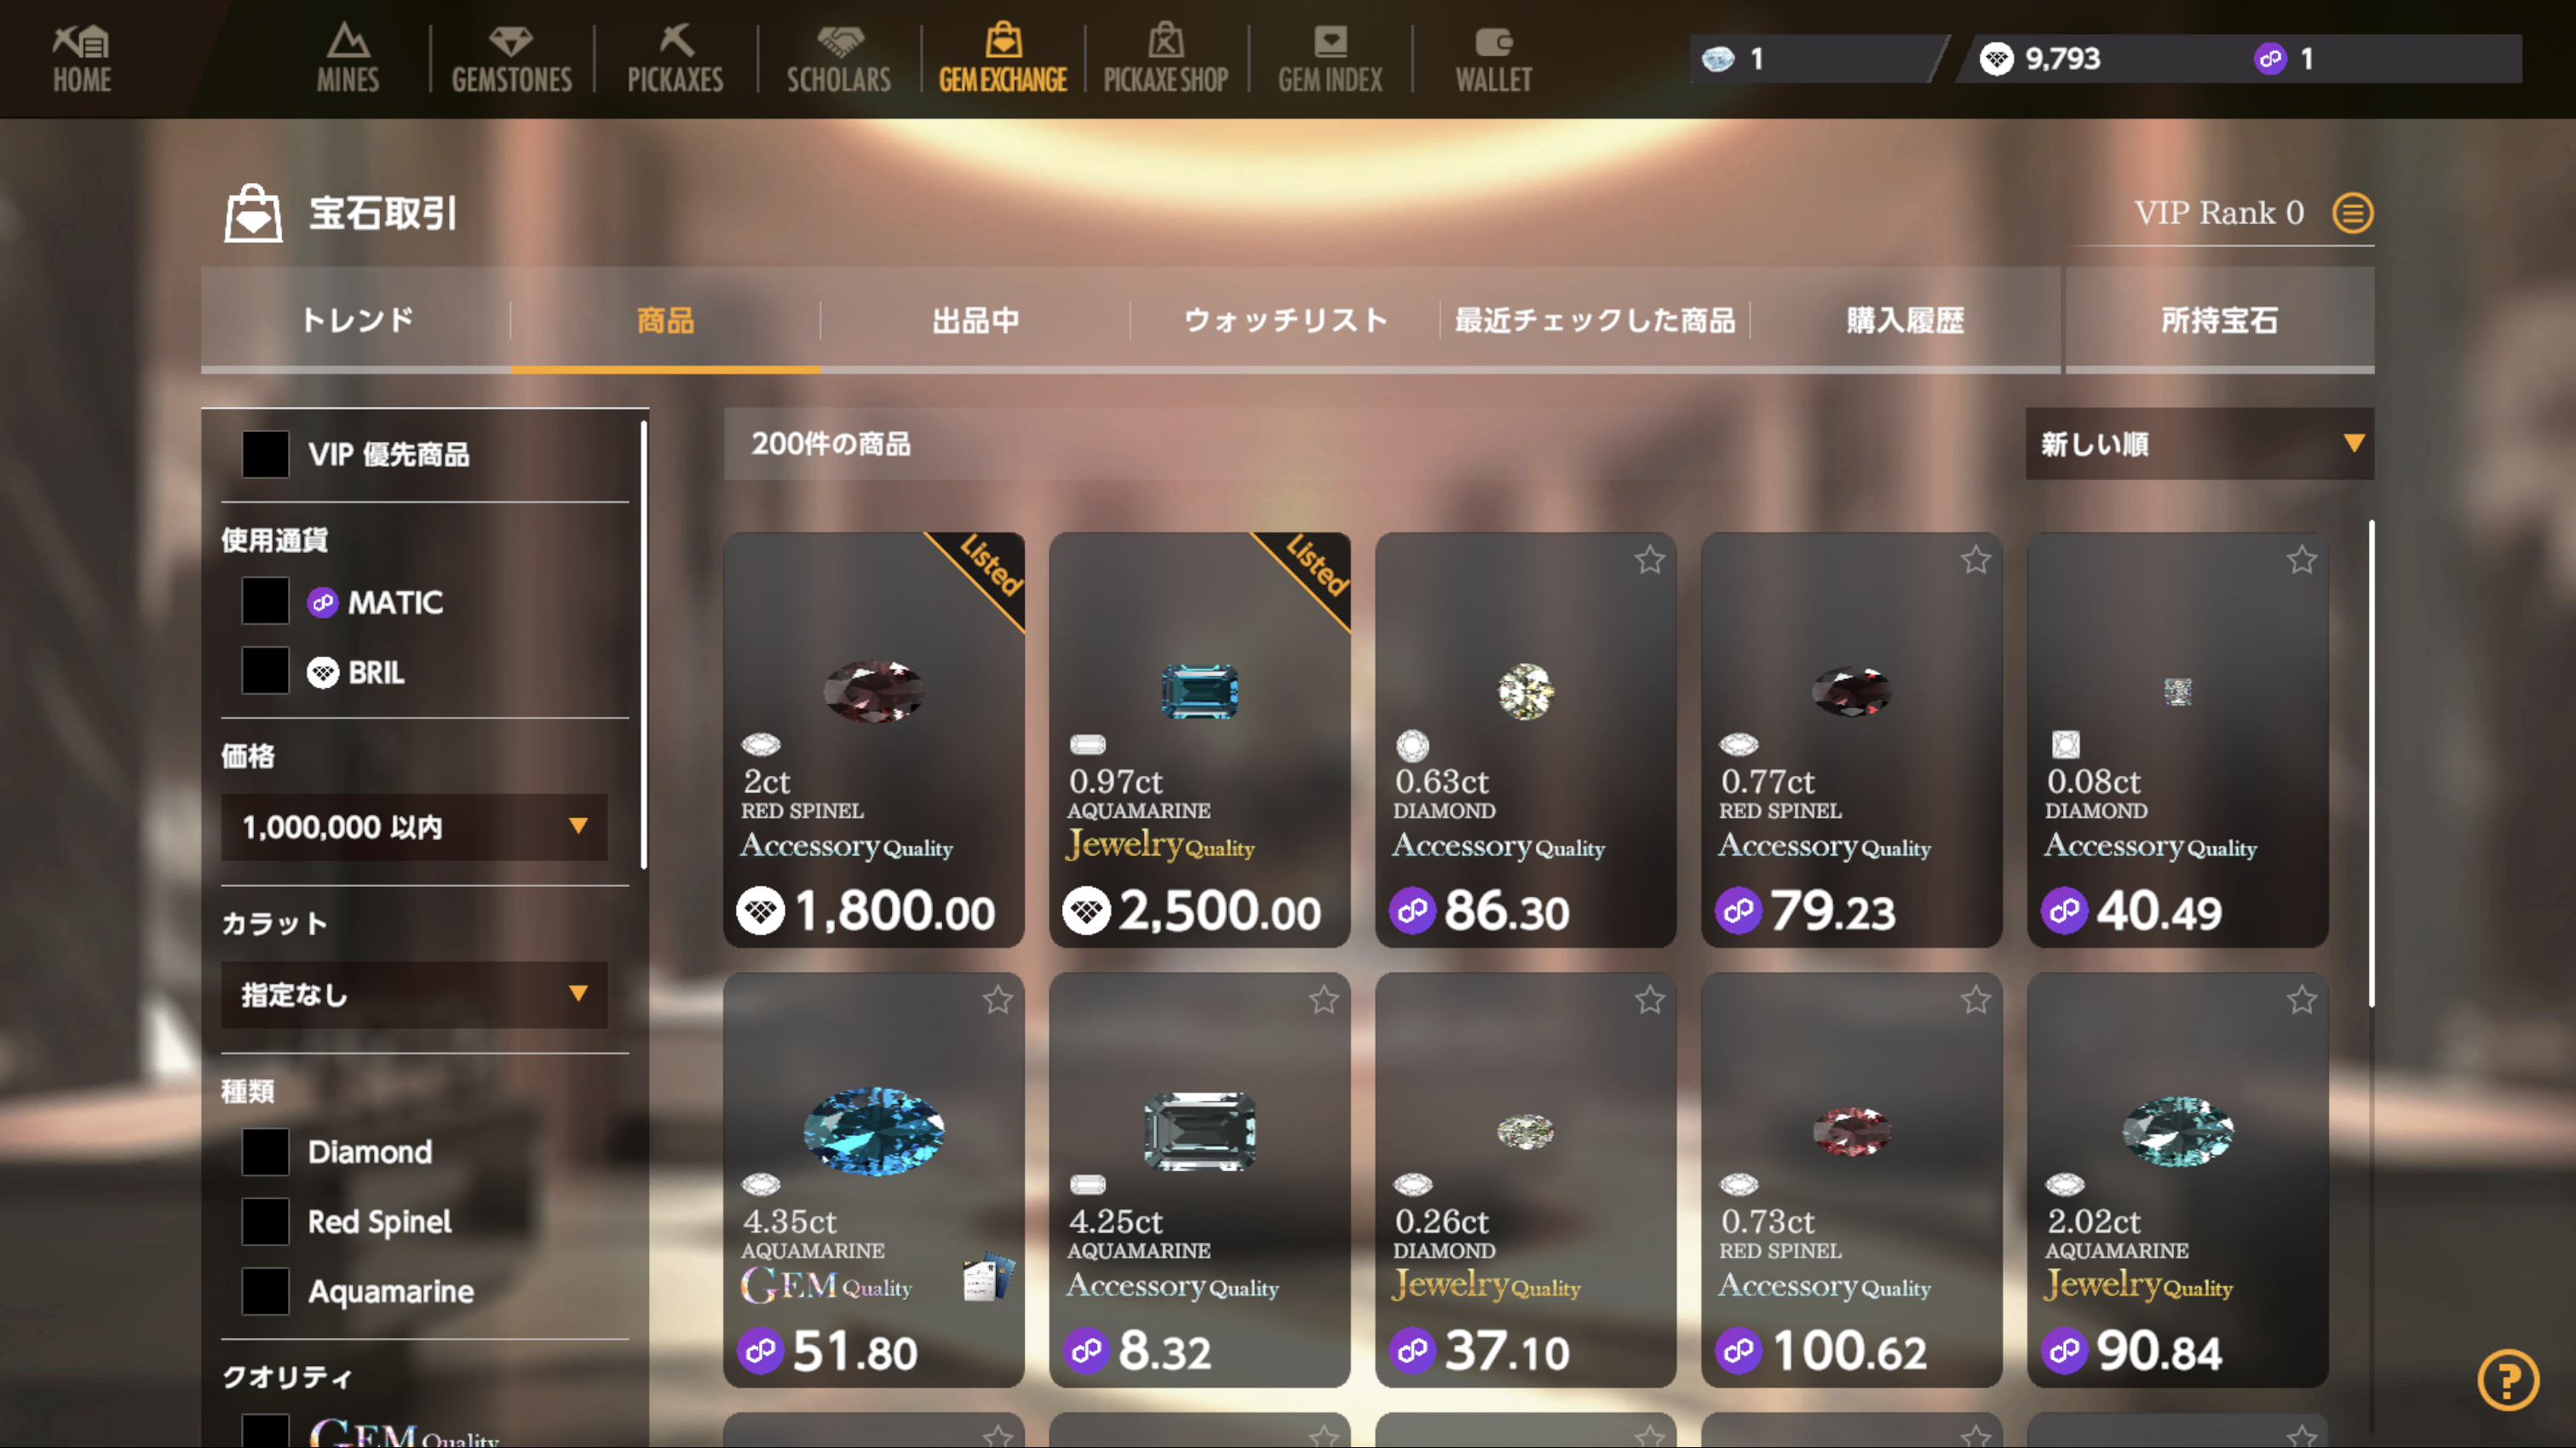The width and height of the screenshot is (2576, 1448).
Task: Switch to the 購入履歴 tab
Action: tap(1905, 320)
